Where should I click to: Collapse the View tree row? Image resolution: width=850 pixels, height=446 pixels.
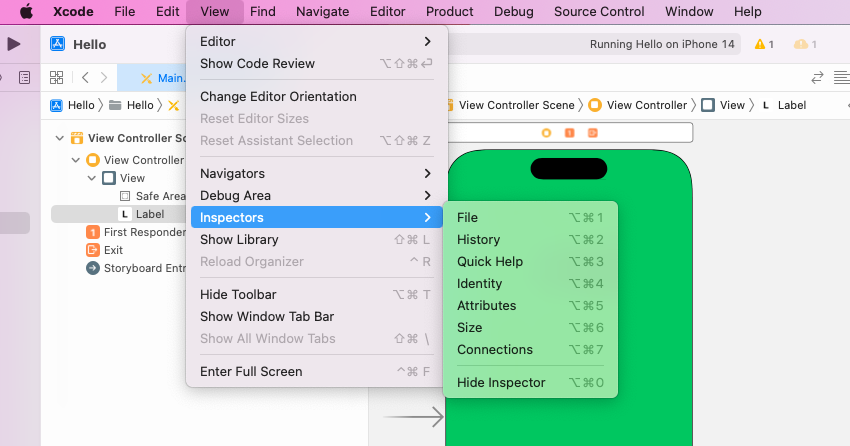92,178
